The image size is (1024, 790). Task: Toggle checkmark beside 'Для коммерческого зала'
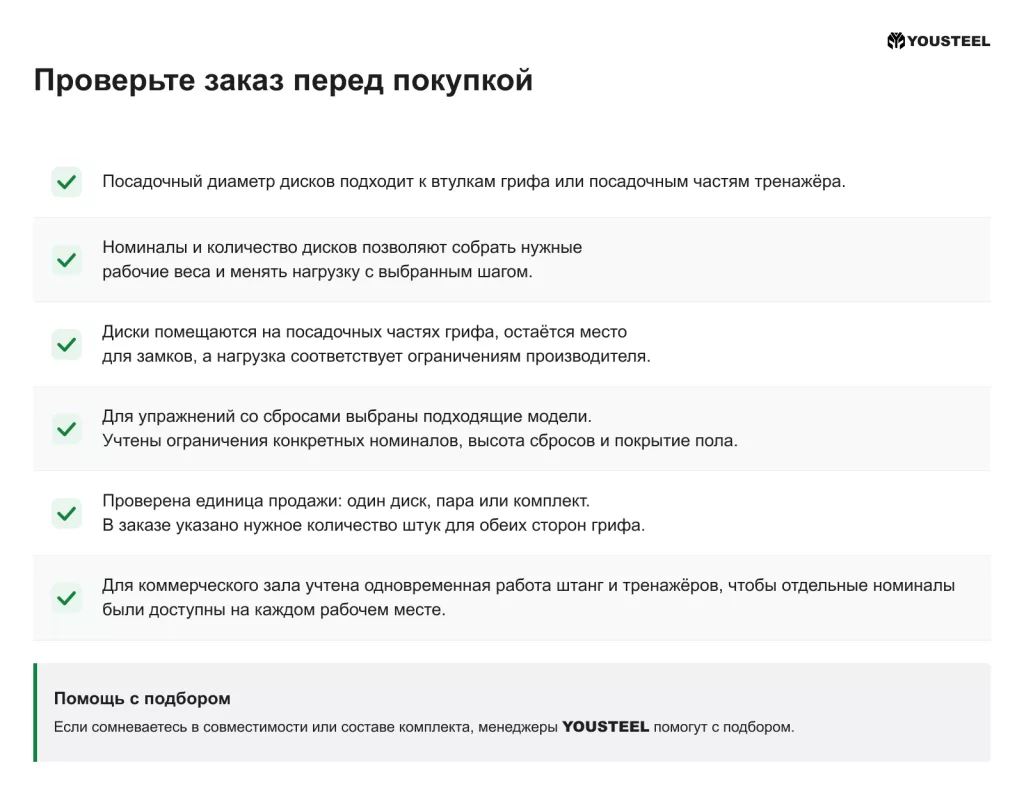(x=67, y=597)
